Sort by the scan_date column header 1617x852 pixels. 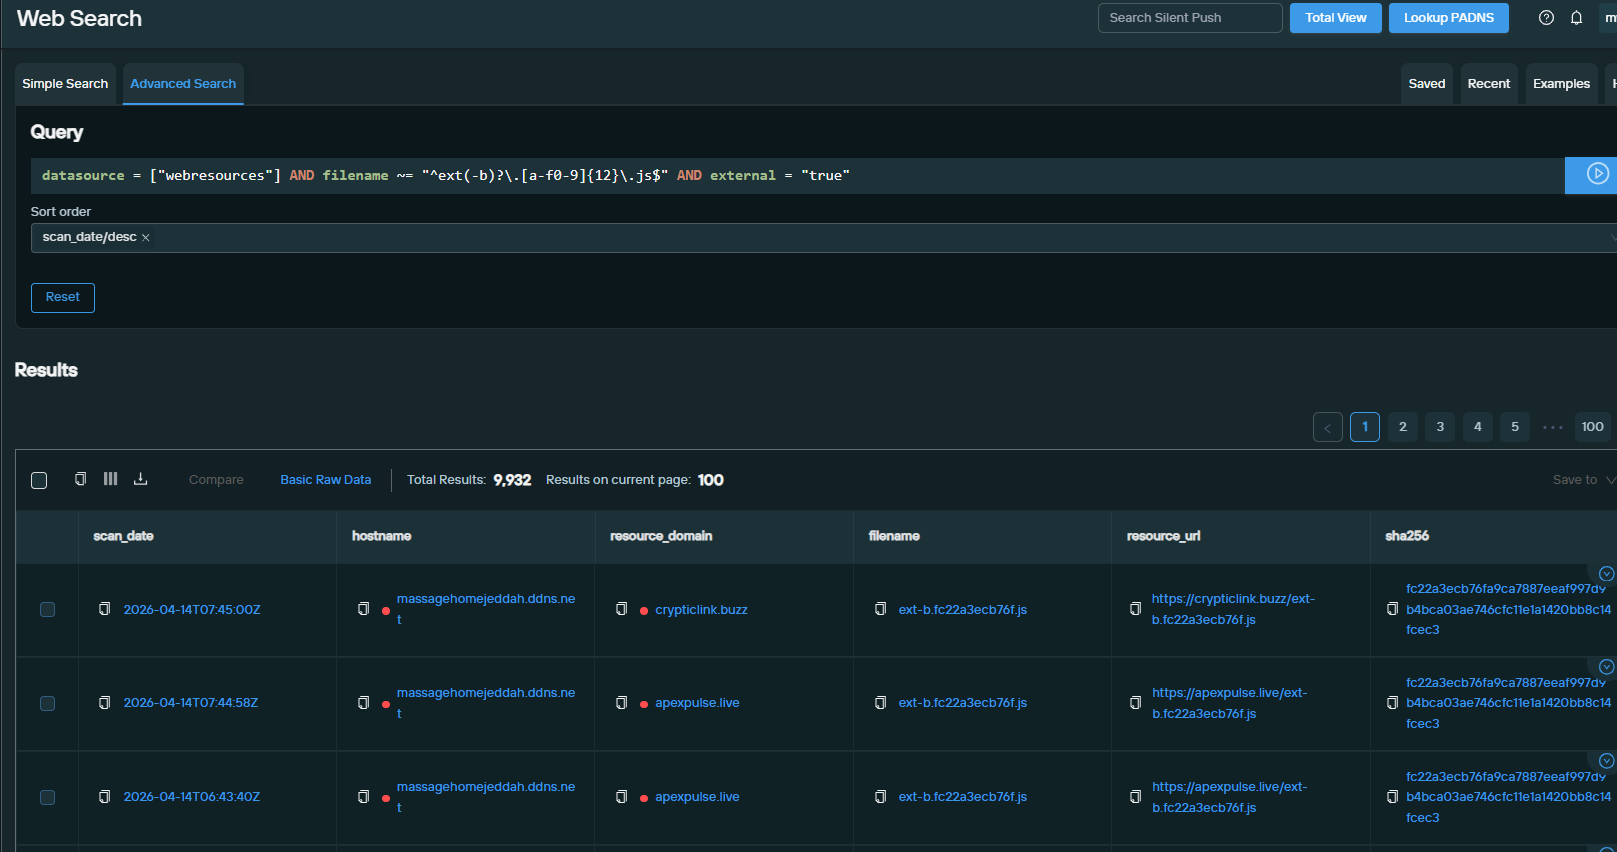tap(123, 536)
